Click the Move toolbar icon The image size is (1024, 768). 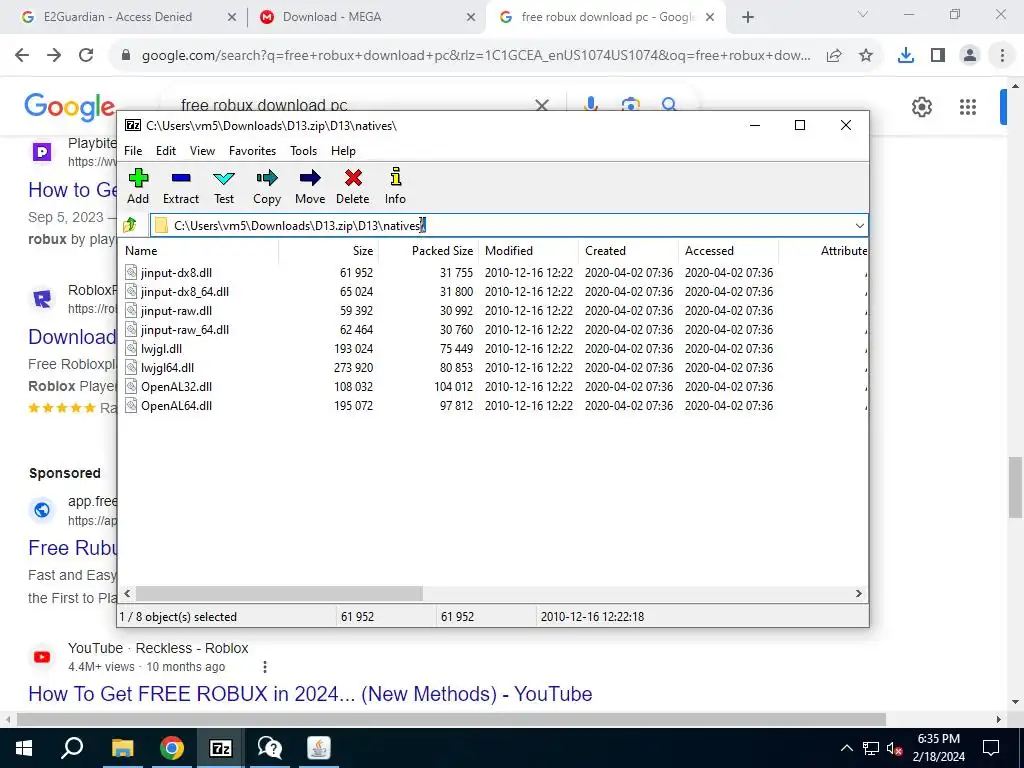310,186
